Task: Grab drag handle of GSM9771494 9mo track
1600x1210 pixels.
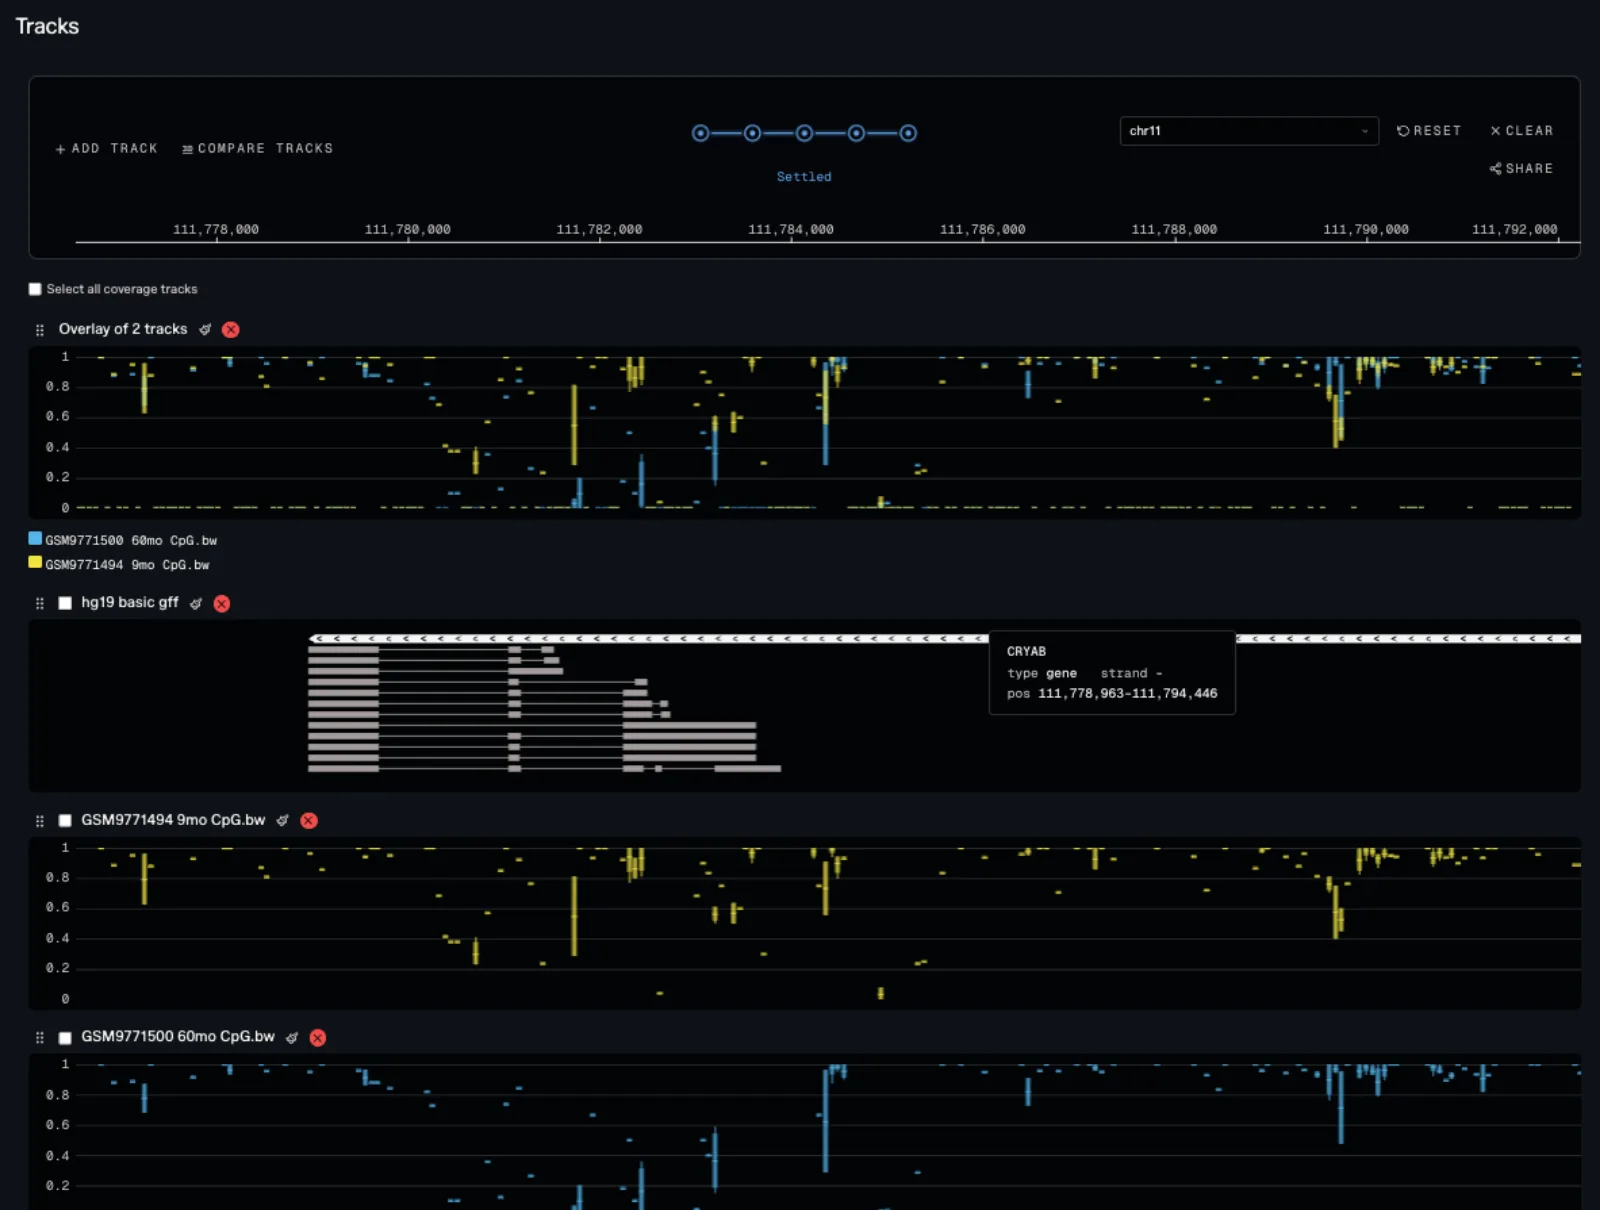Action: (x=40, y=821)
